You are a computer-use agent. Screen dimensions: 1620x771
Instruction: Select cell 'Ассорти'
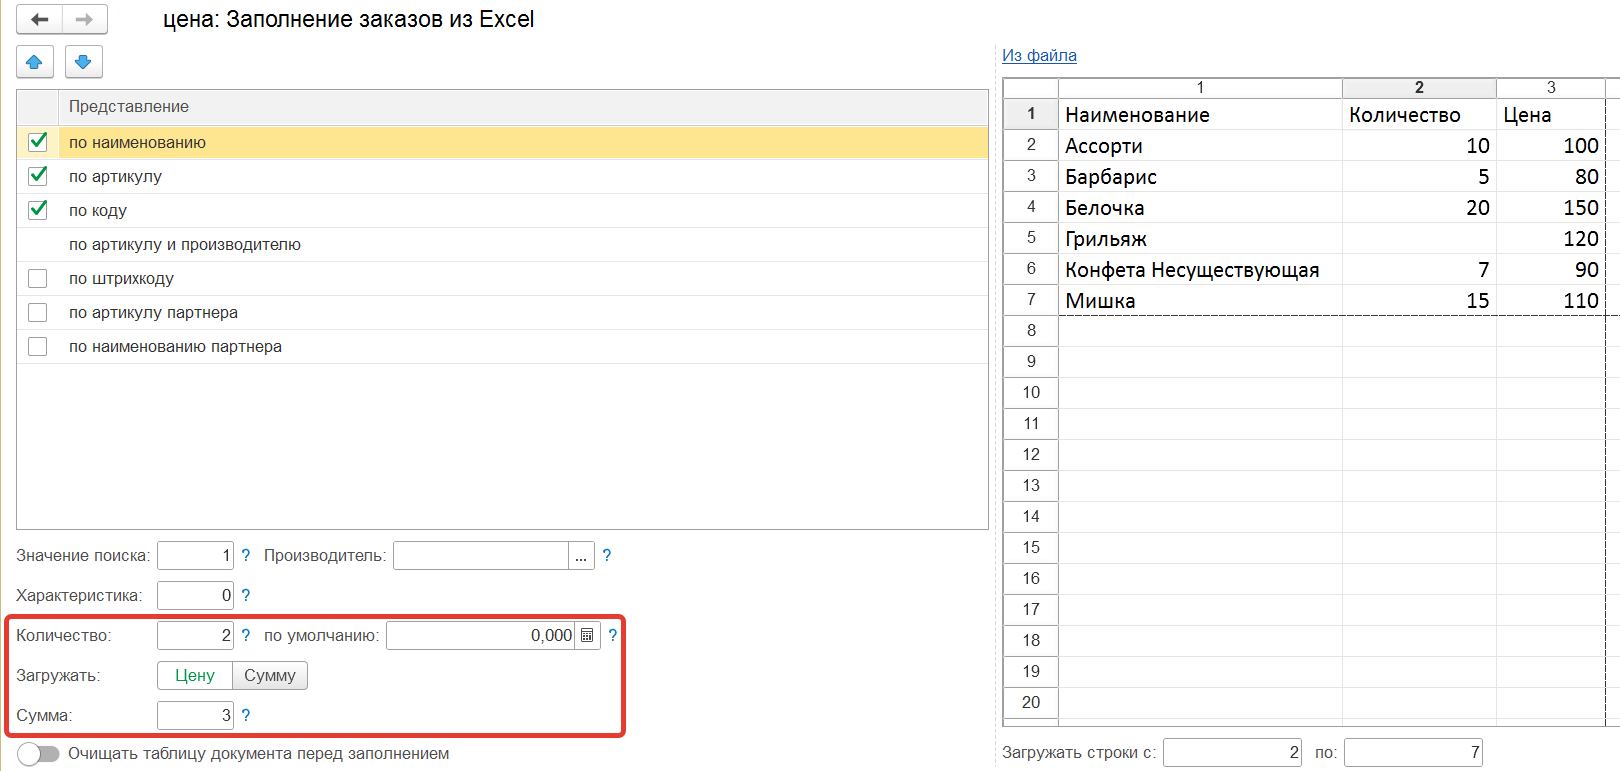click(x=1200, y=146)
